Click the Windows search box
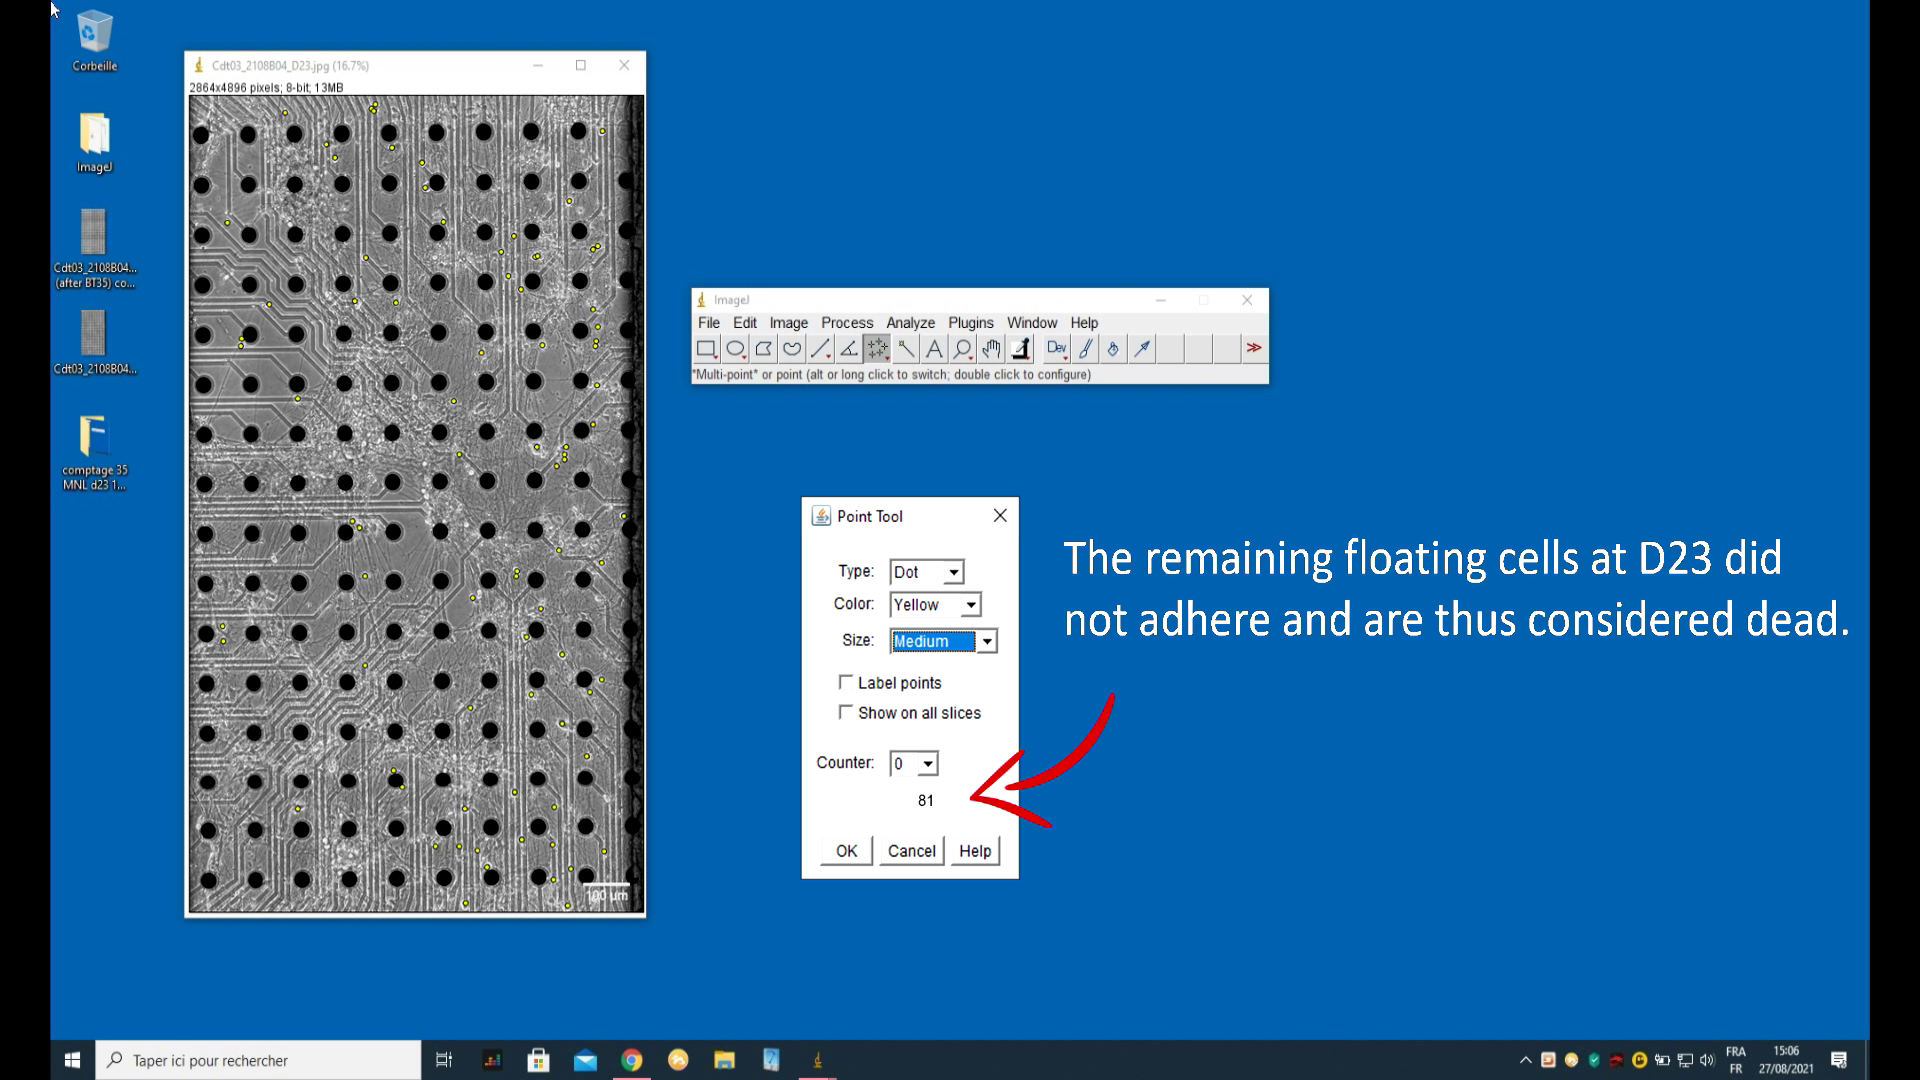Image resolution: width=1920 pixels, height=1080 pixels. [260, 1060]
